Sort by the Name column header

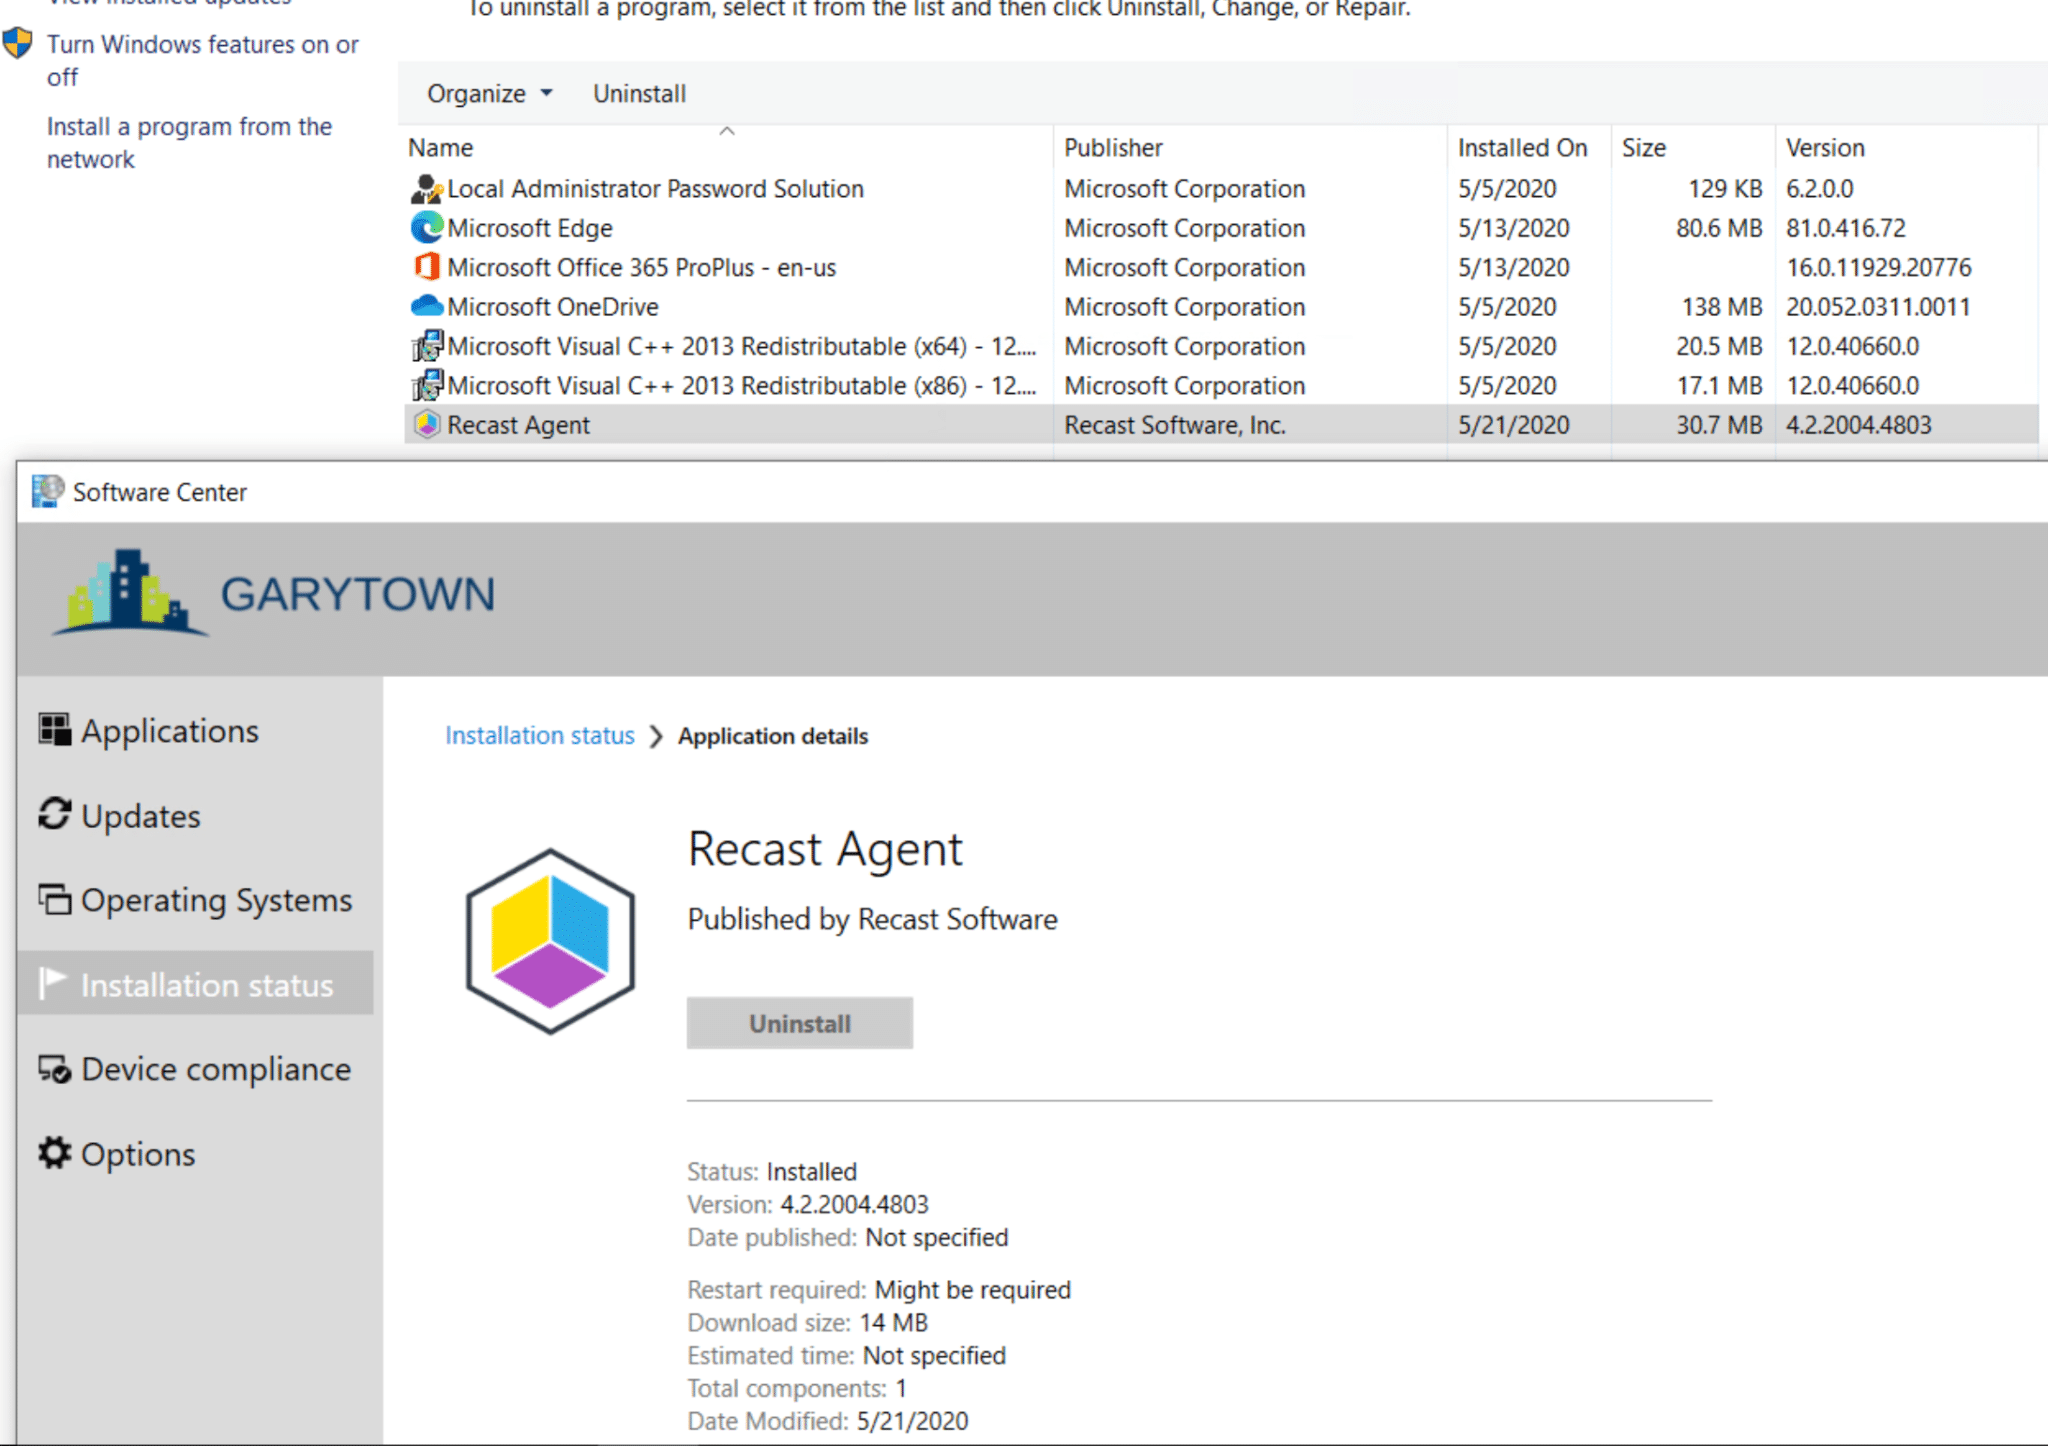[441, 148]
